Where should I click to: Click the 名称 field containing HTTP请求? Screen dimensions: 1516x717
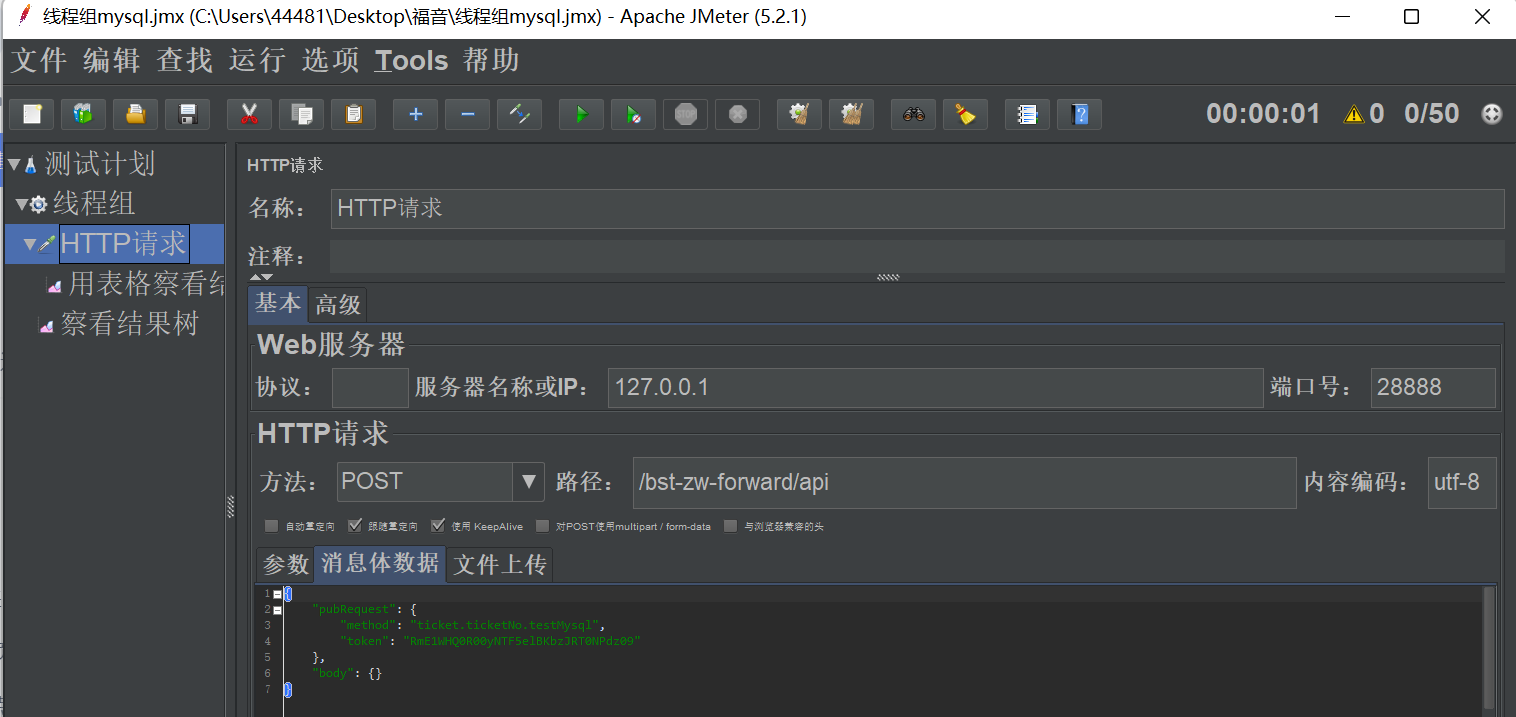pyautogui.click(x=917, y=209)
